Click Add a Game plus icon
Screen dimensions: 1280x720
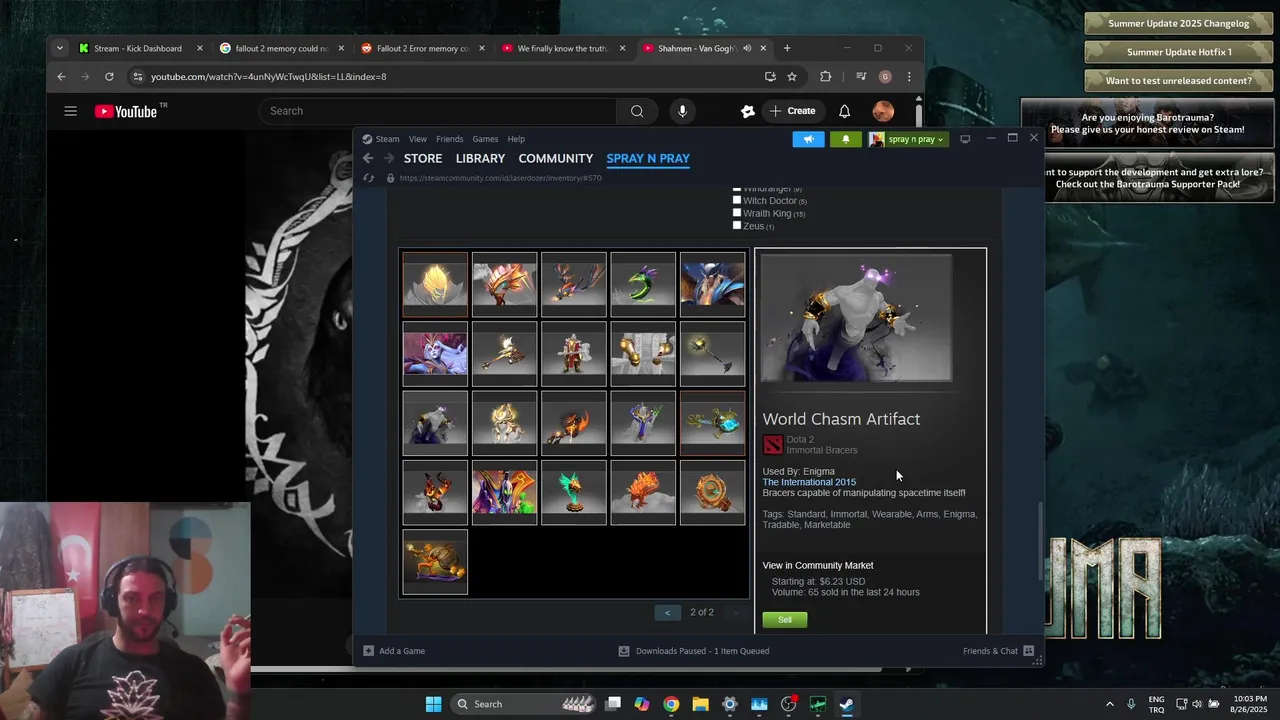point(368,651)
